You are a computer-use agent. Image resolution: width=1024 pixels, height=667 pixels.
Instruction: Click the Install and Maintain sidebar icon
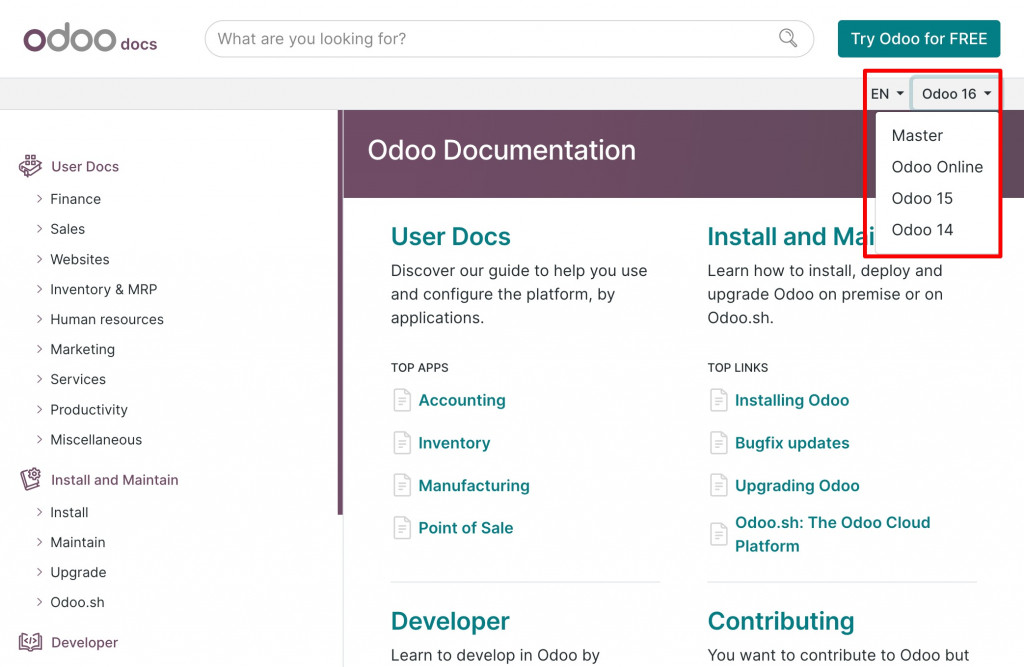[30, 479]
